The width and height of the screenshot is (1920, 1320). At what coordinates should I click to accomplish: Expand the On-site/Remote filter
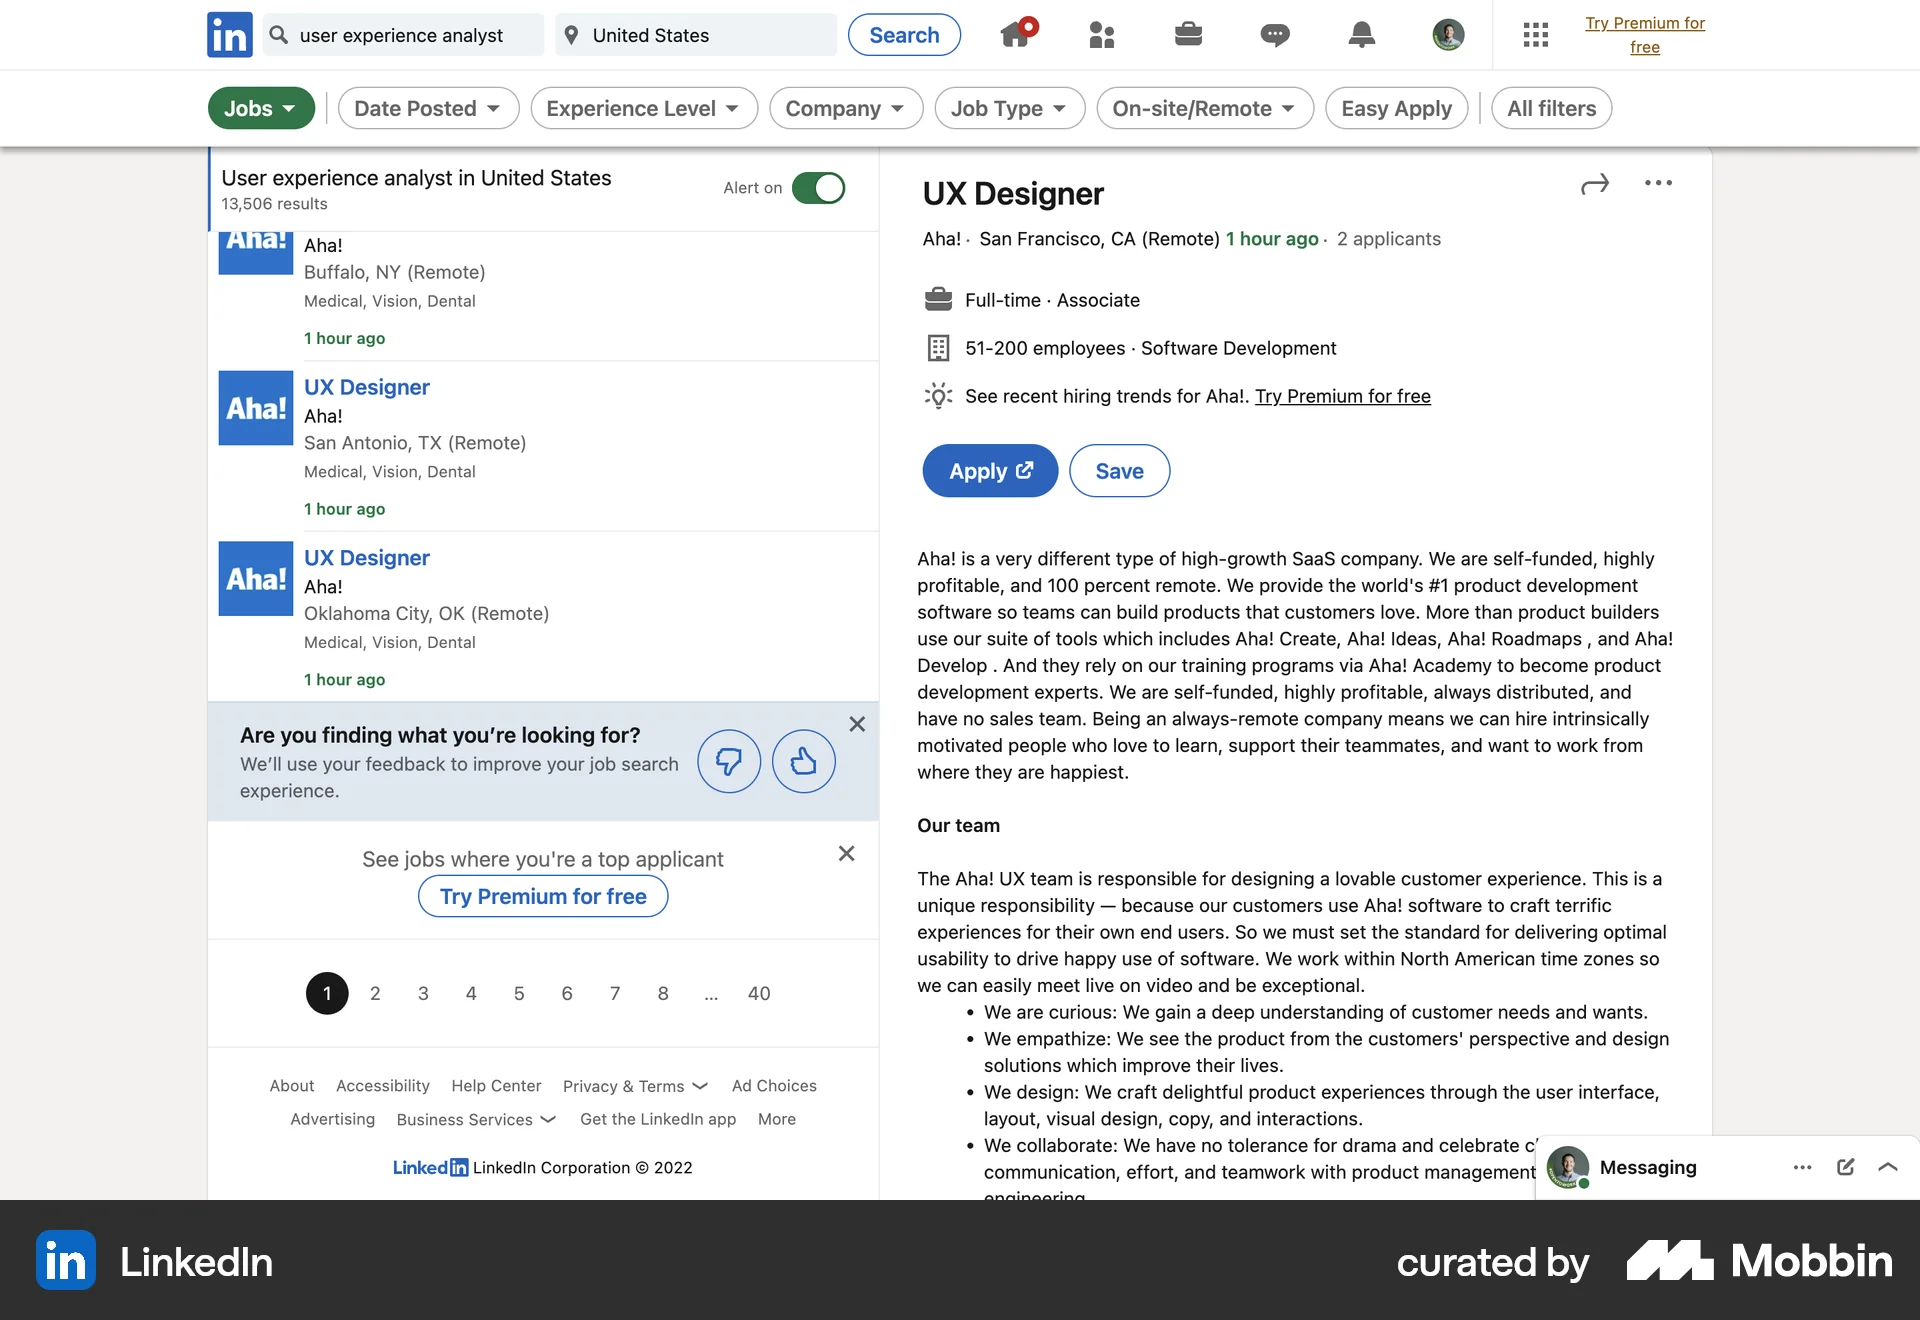[1204, 108]
